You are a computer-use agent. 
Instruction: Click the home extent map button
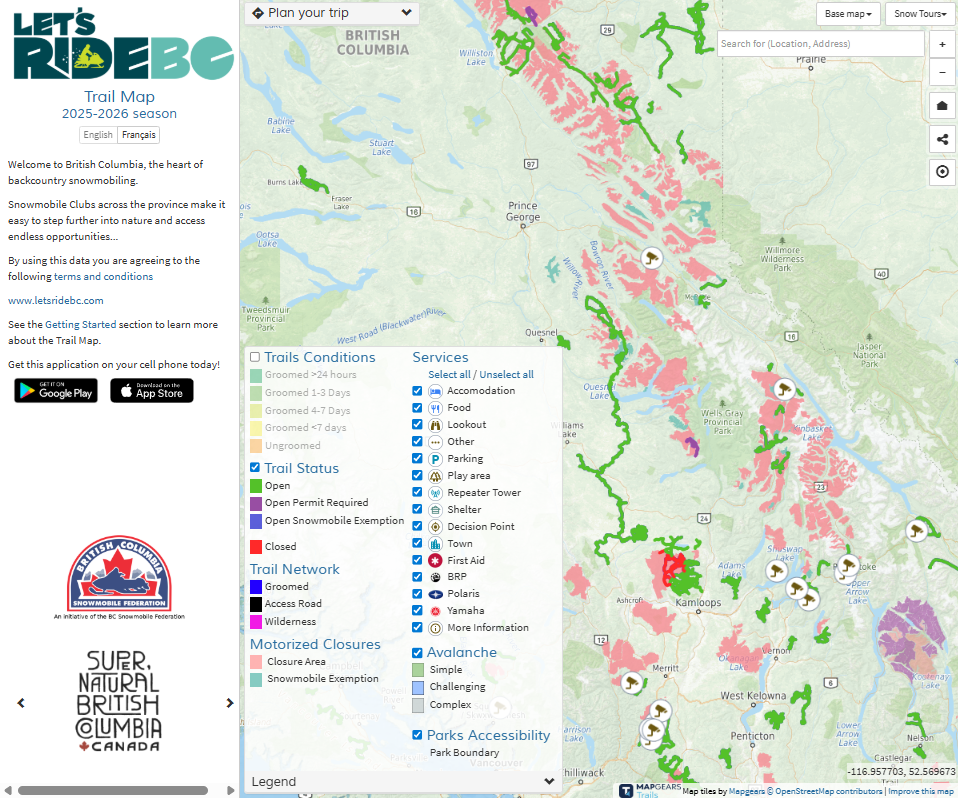coord(942,106)
